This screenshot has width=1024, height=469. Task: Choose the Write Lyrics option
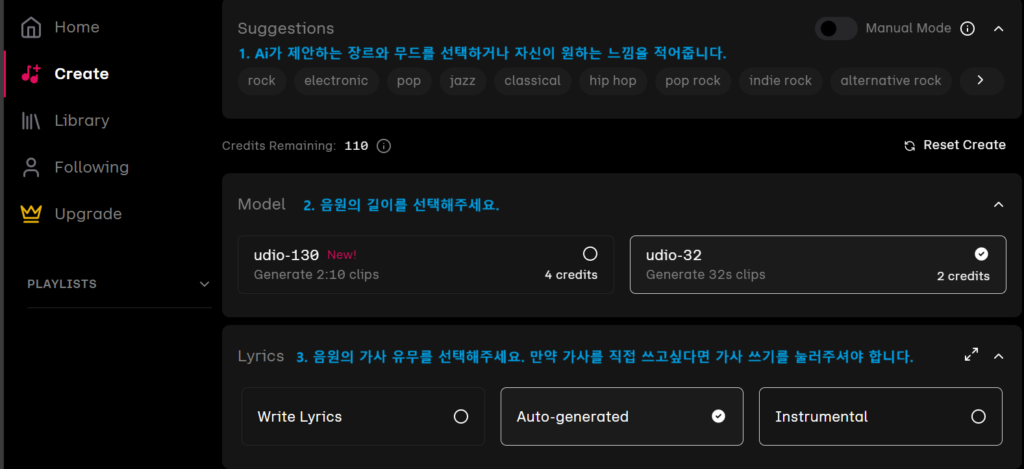tap(363, 417)
